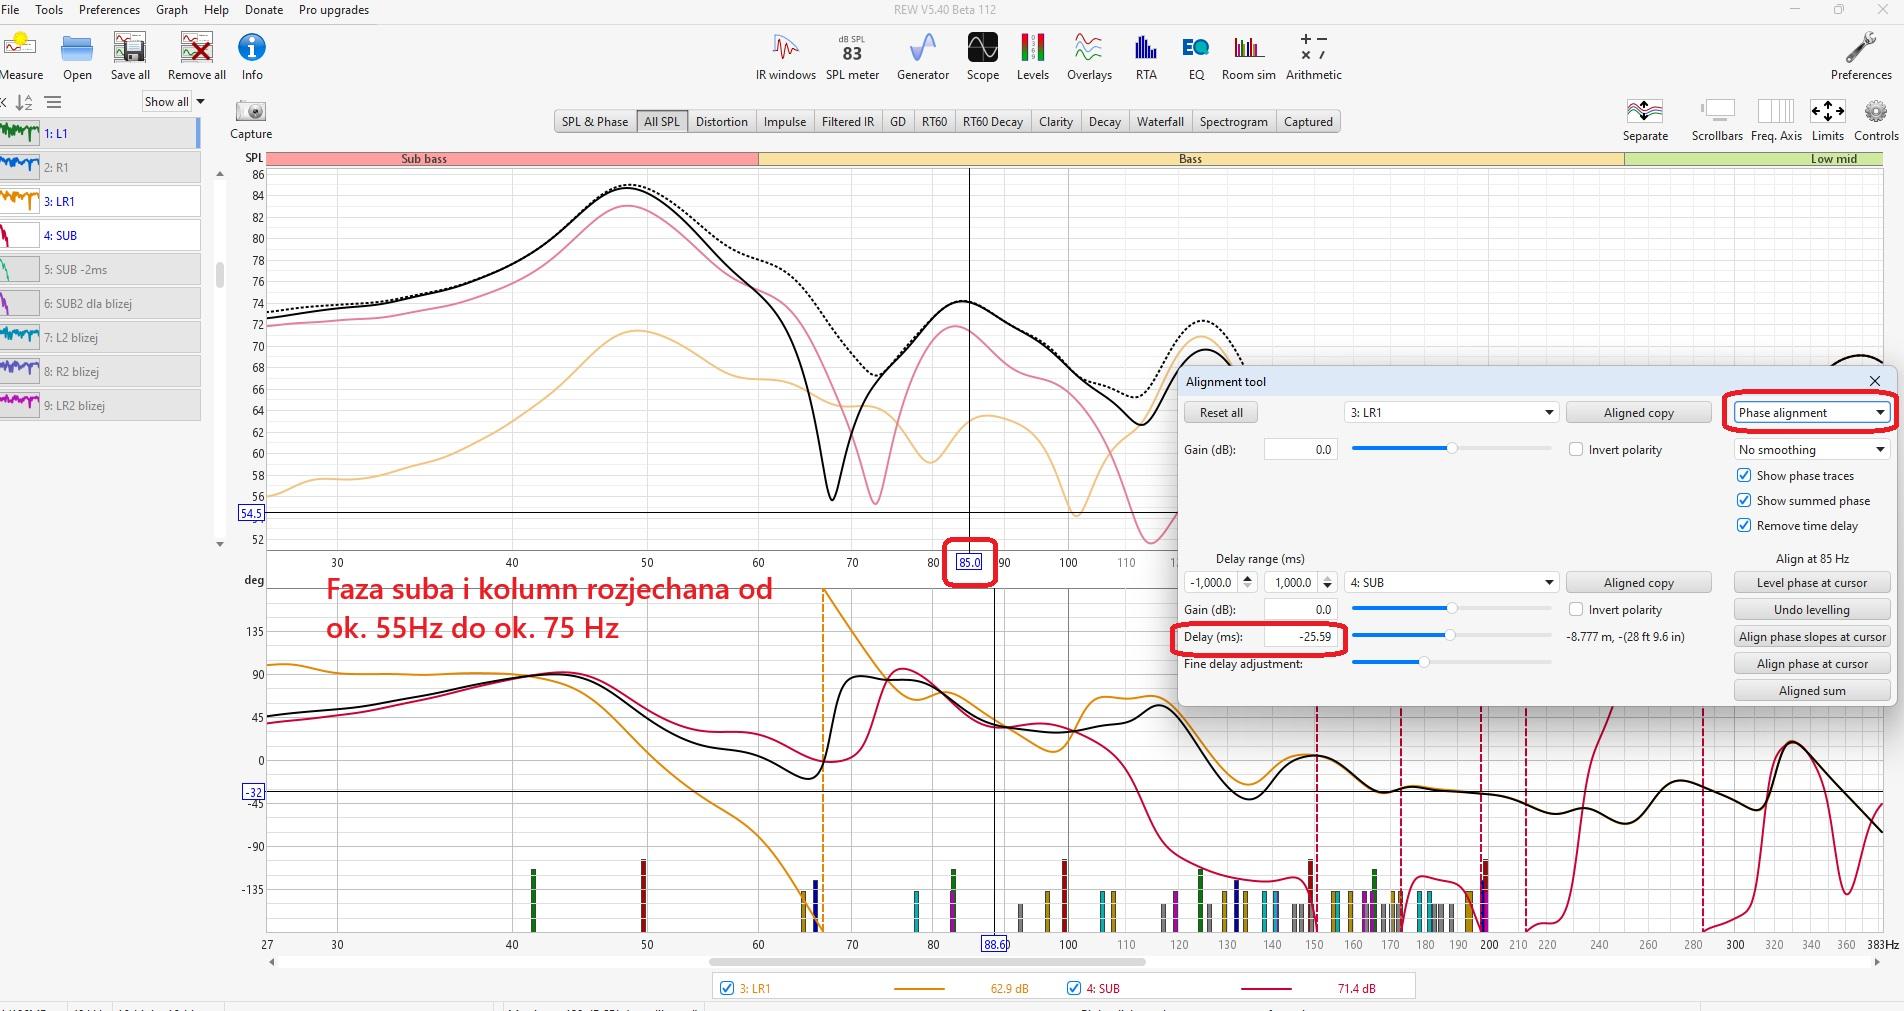Open the Room sim tool
Screen dimensions: 1904x1011
[1248, 56]
